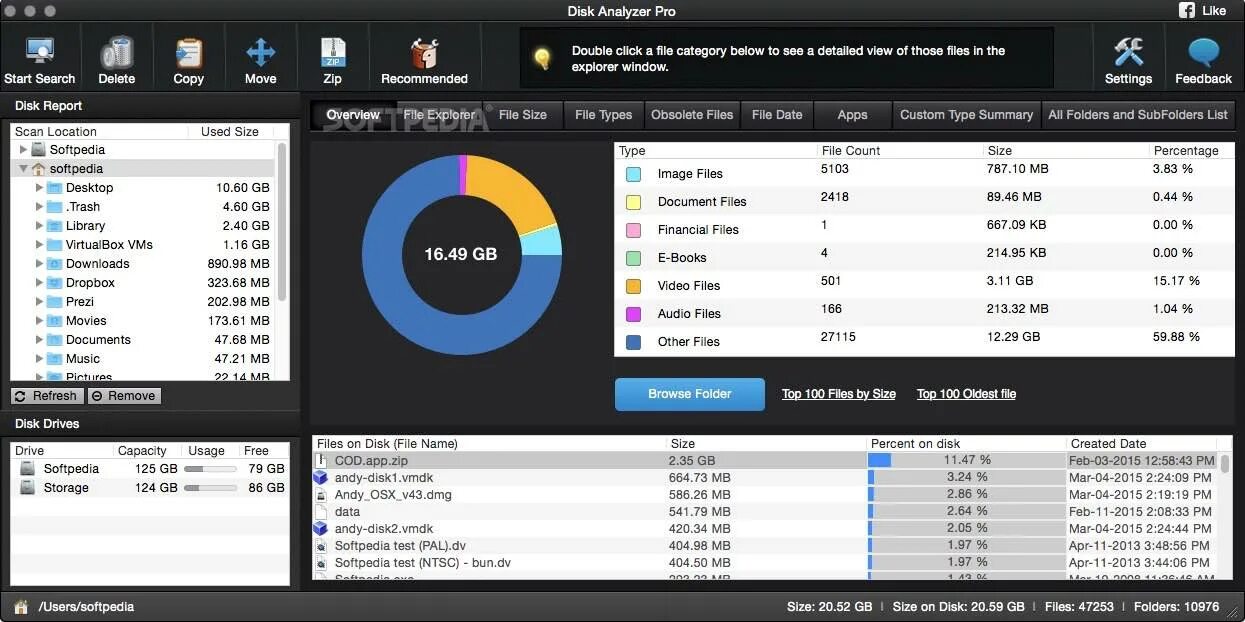Screen dimensions: 1245x622
Task: Select the Prezi folder row
Action: coord(143,302)
